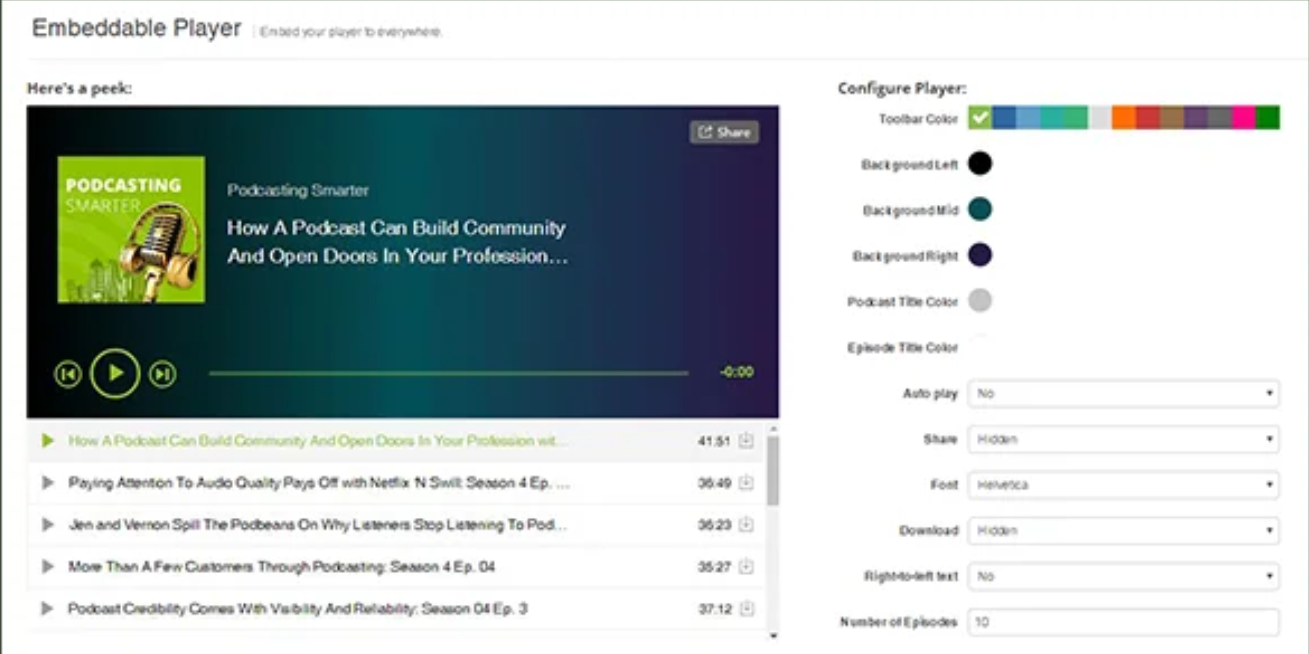Open the Podcast Title Color picker
1309x654 pixels.
(980, 301)
